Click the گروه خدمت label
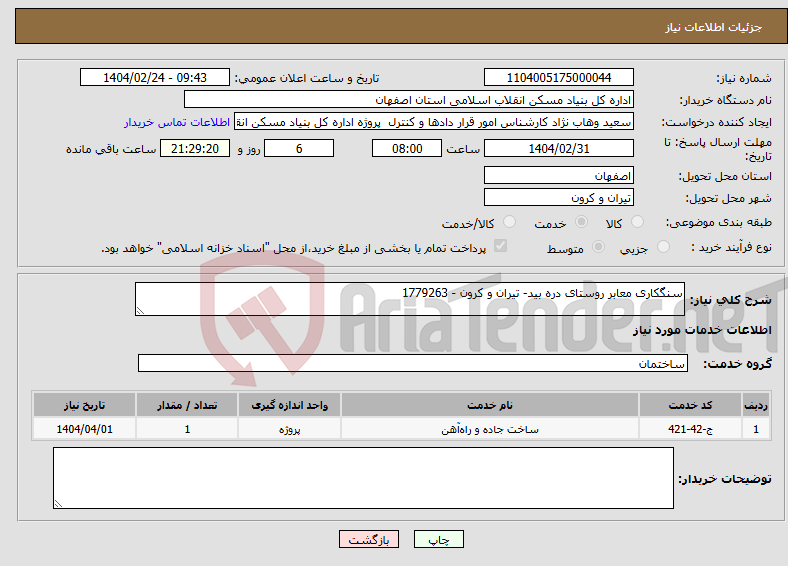Image resolution: width=788 pixels, height=566 pixels. (737, 363)
